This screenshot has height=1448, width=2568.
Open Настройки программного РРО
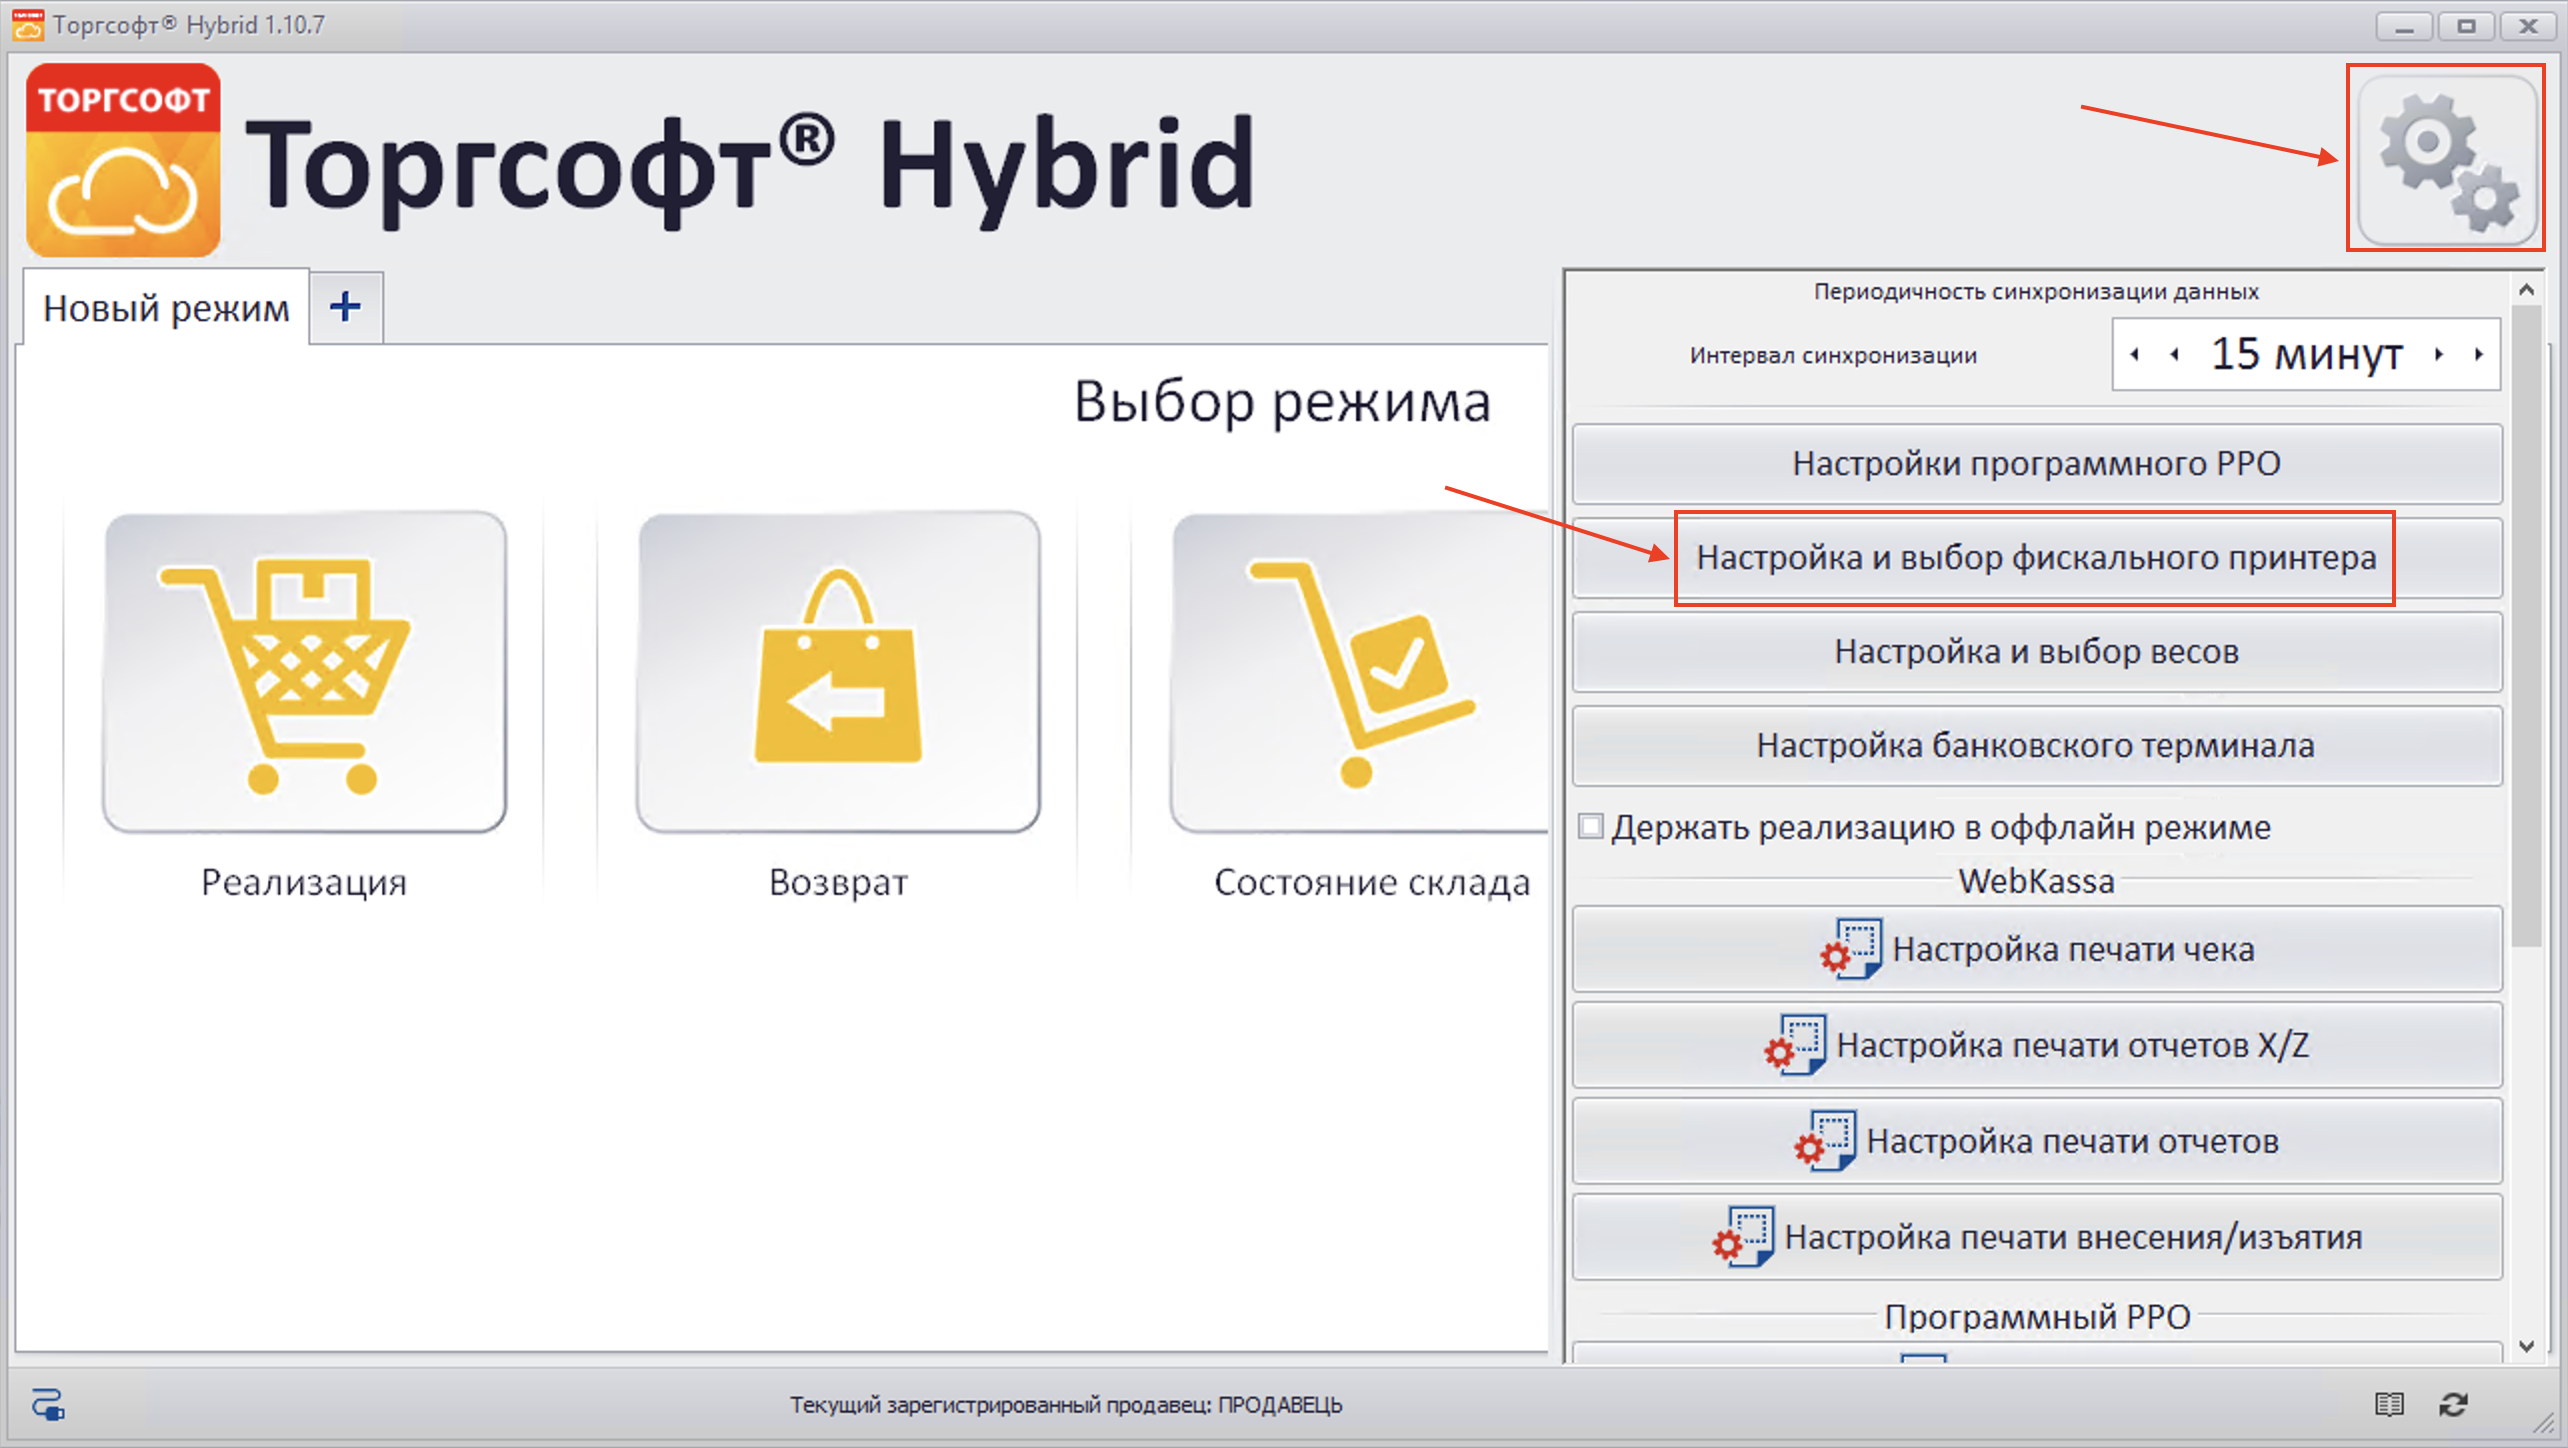point(2036,464)
